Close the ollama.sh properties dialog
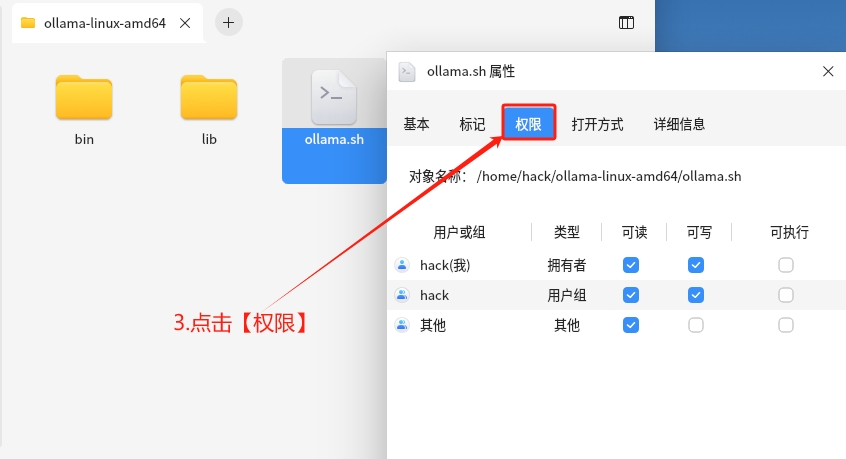The height and width of the screenshot is (459, 846). click(828, 71)
